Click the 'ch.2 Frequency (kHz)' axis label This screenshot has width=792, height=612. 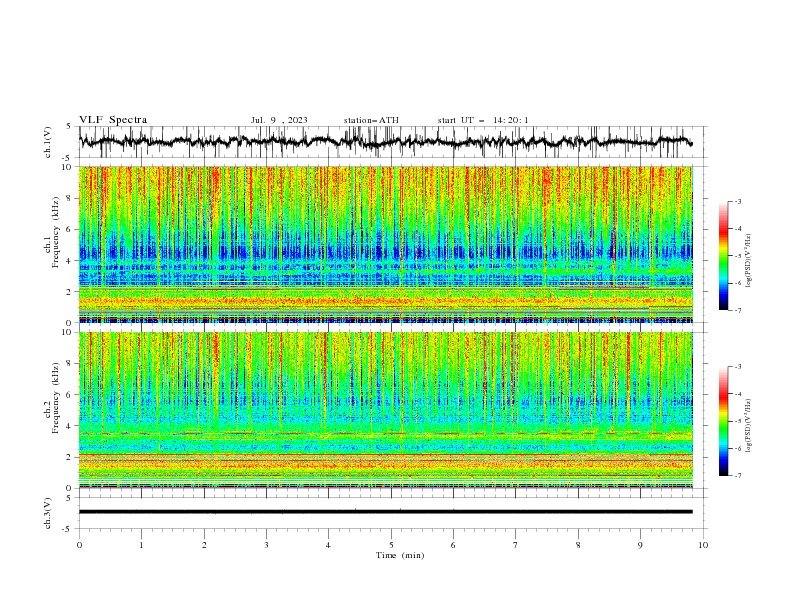click(51, 397)
